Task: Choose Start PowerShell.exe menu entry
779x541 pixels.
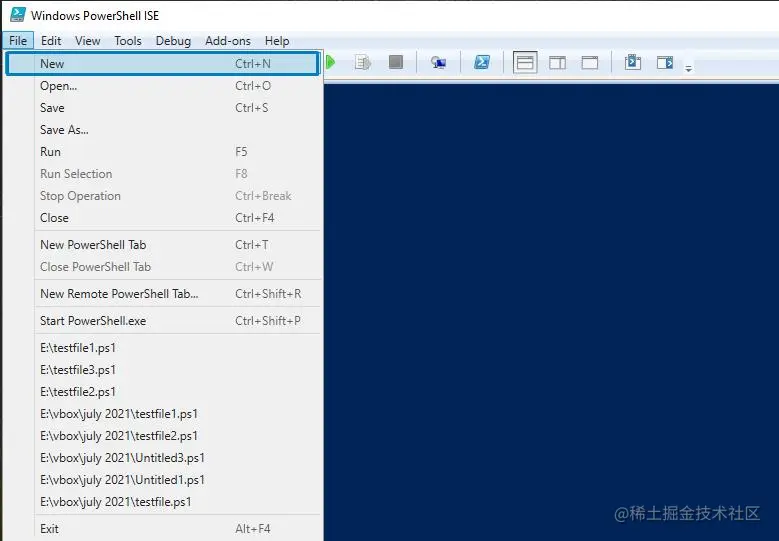Action: point(162,320)
